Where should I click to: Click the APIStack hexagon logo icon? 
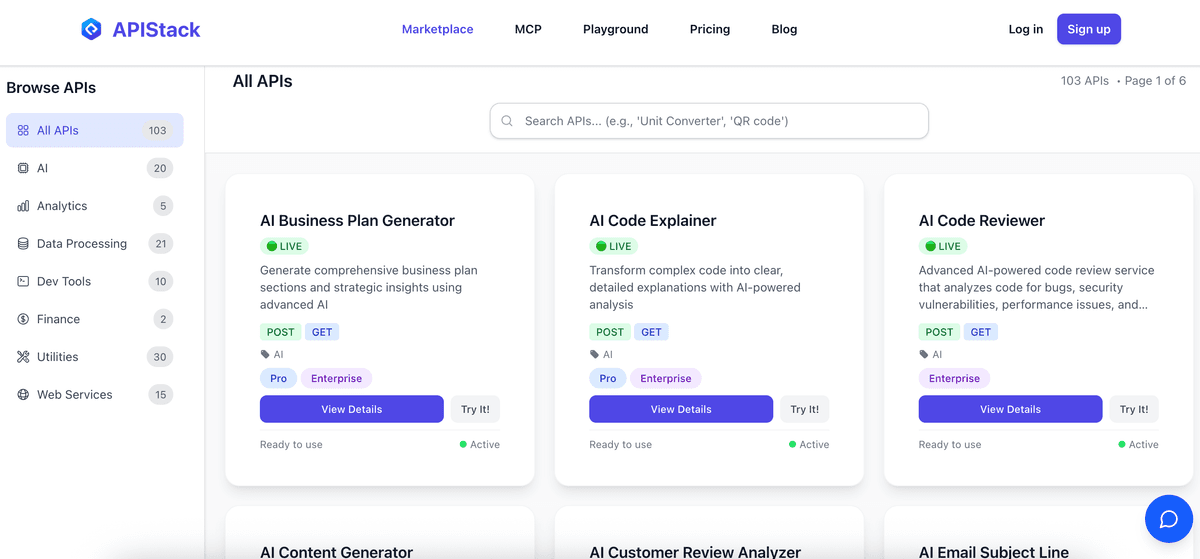click(91, 29)
